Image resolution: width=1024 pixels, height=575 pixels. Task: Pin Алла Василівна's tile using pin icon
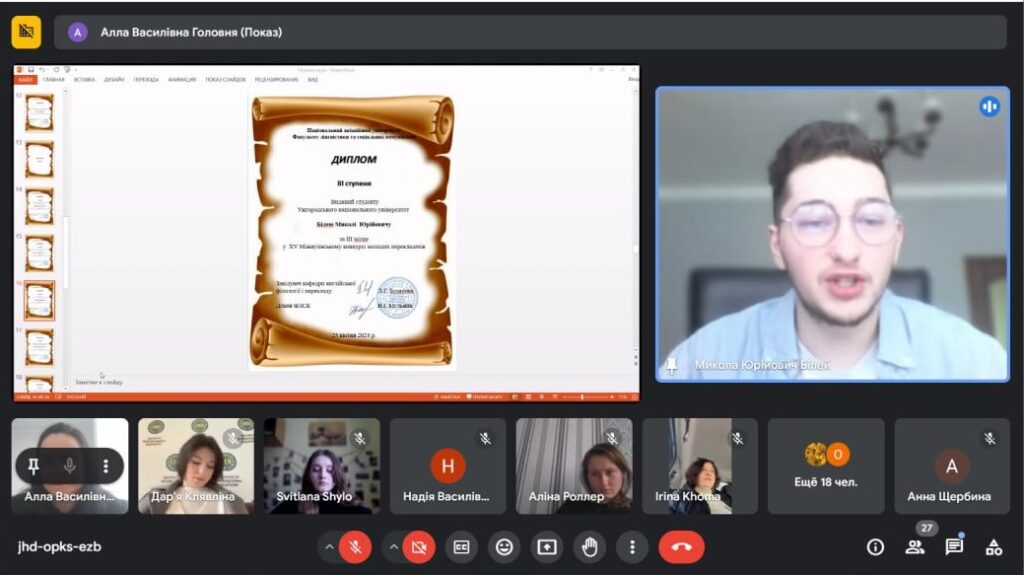(34, 466)
